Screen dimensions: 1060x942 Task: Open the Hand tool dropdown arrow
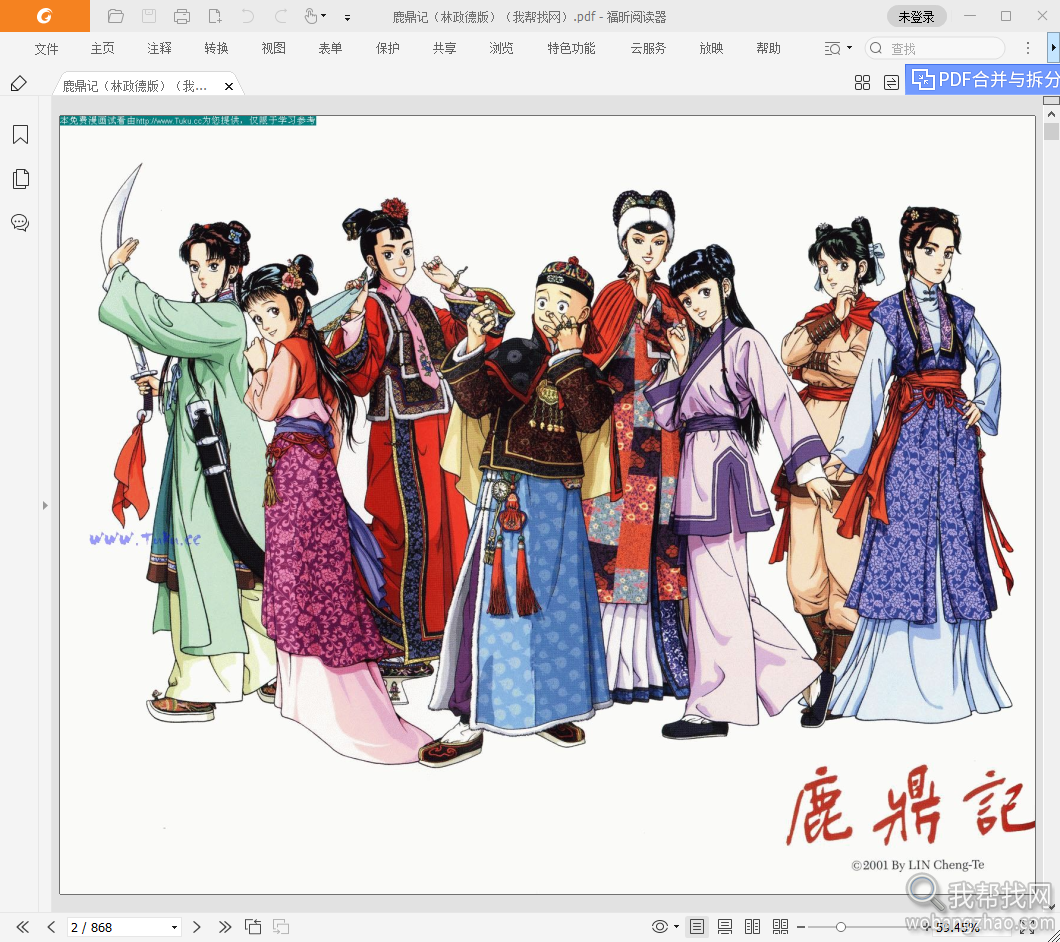click(324, 16)
